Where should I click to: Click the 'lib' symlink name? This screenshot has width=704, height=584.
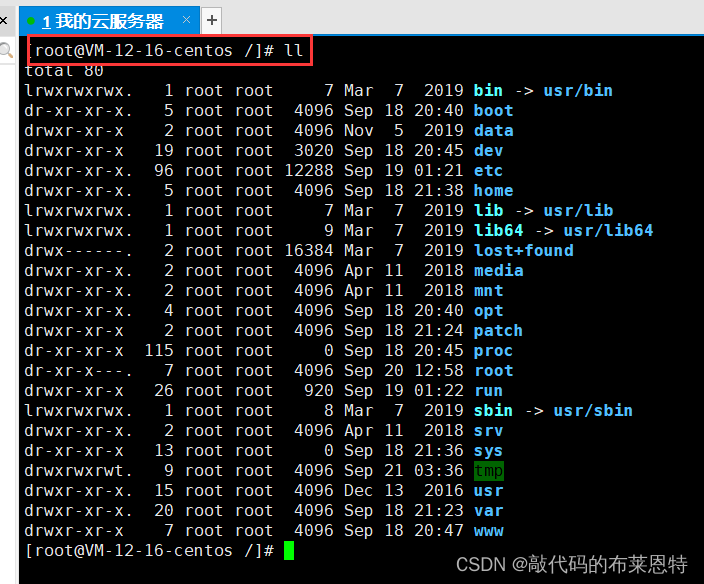[488, 211]
